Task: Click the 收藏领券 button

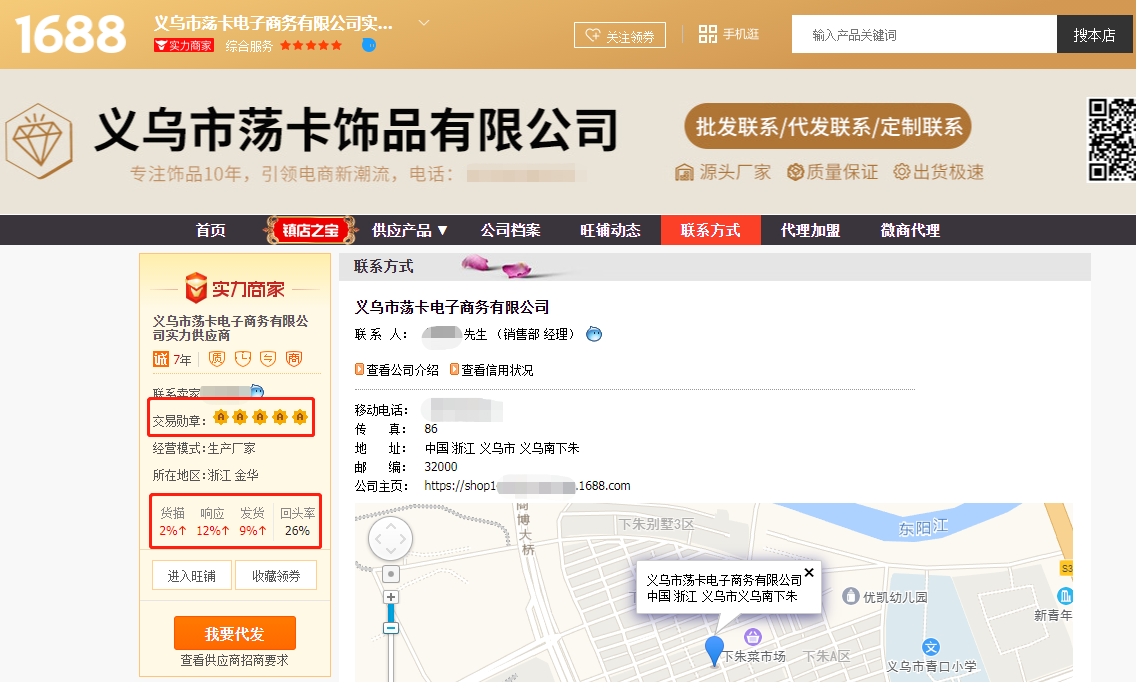Action: coord(276,575)
